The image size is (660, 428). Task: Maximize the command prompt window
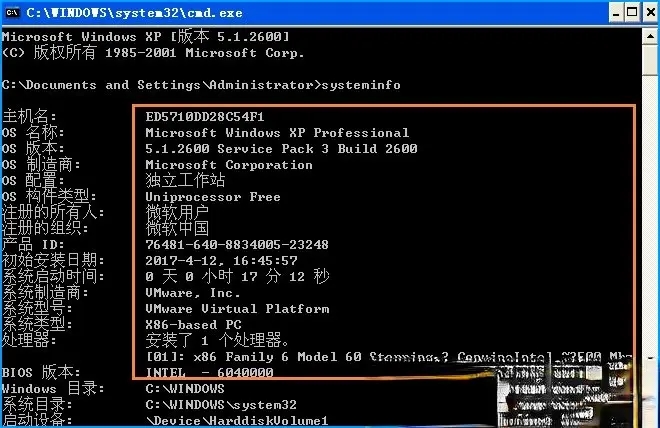coord(632,13)
